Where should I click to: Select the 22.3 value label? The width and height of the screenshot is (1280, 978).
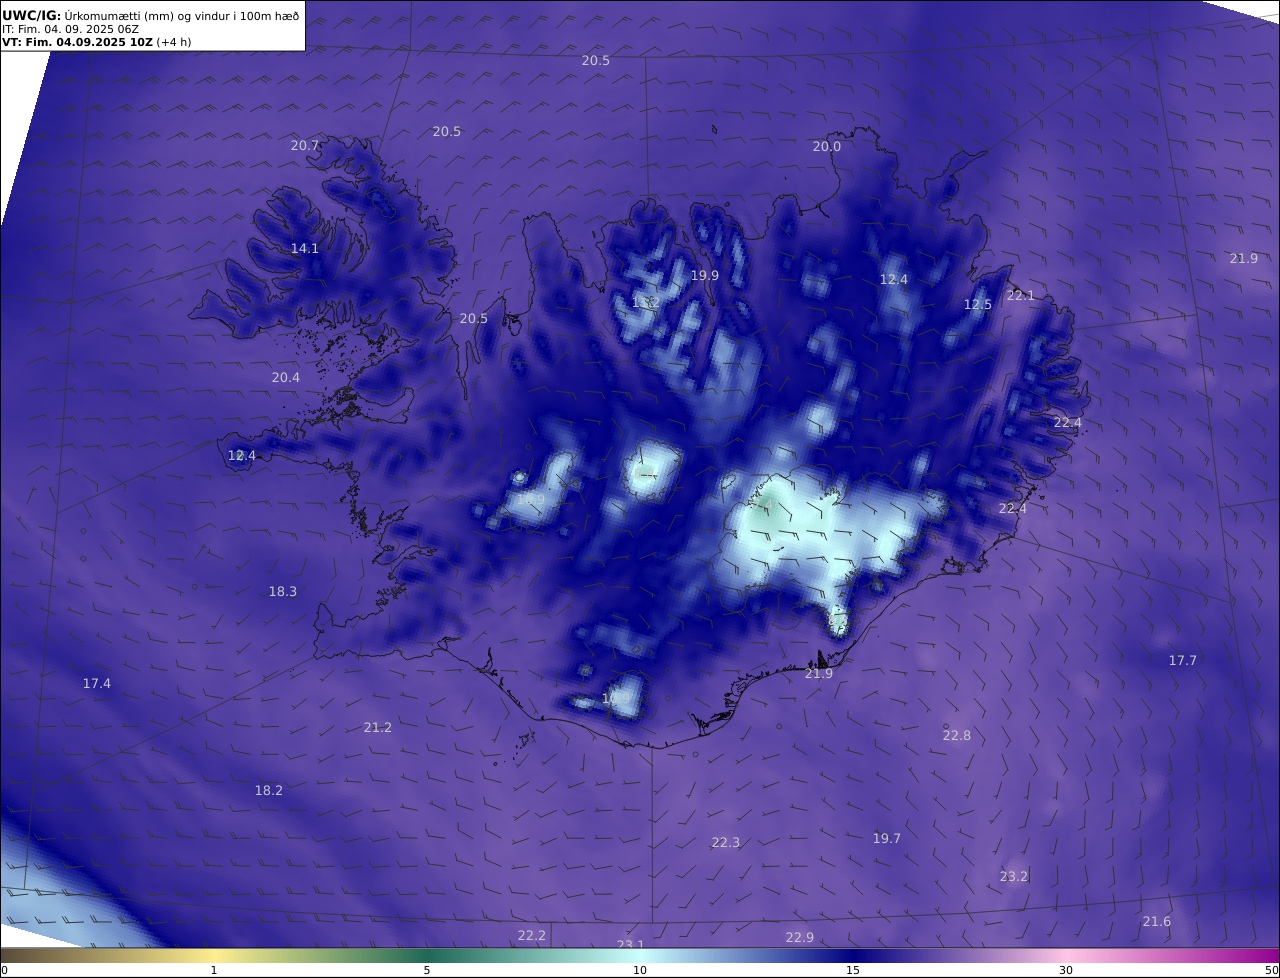[x=726, y=843]
